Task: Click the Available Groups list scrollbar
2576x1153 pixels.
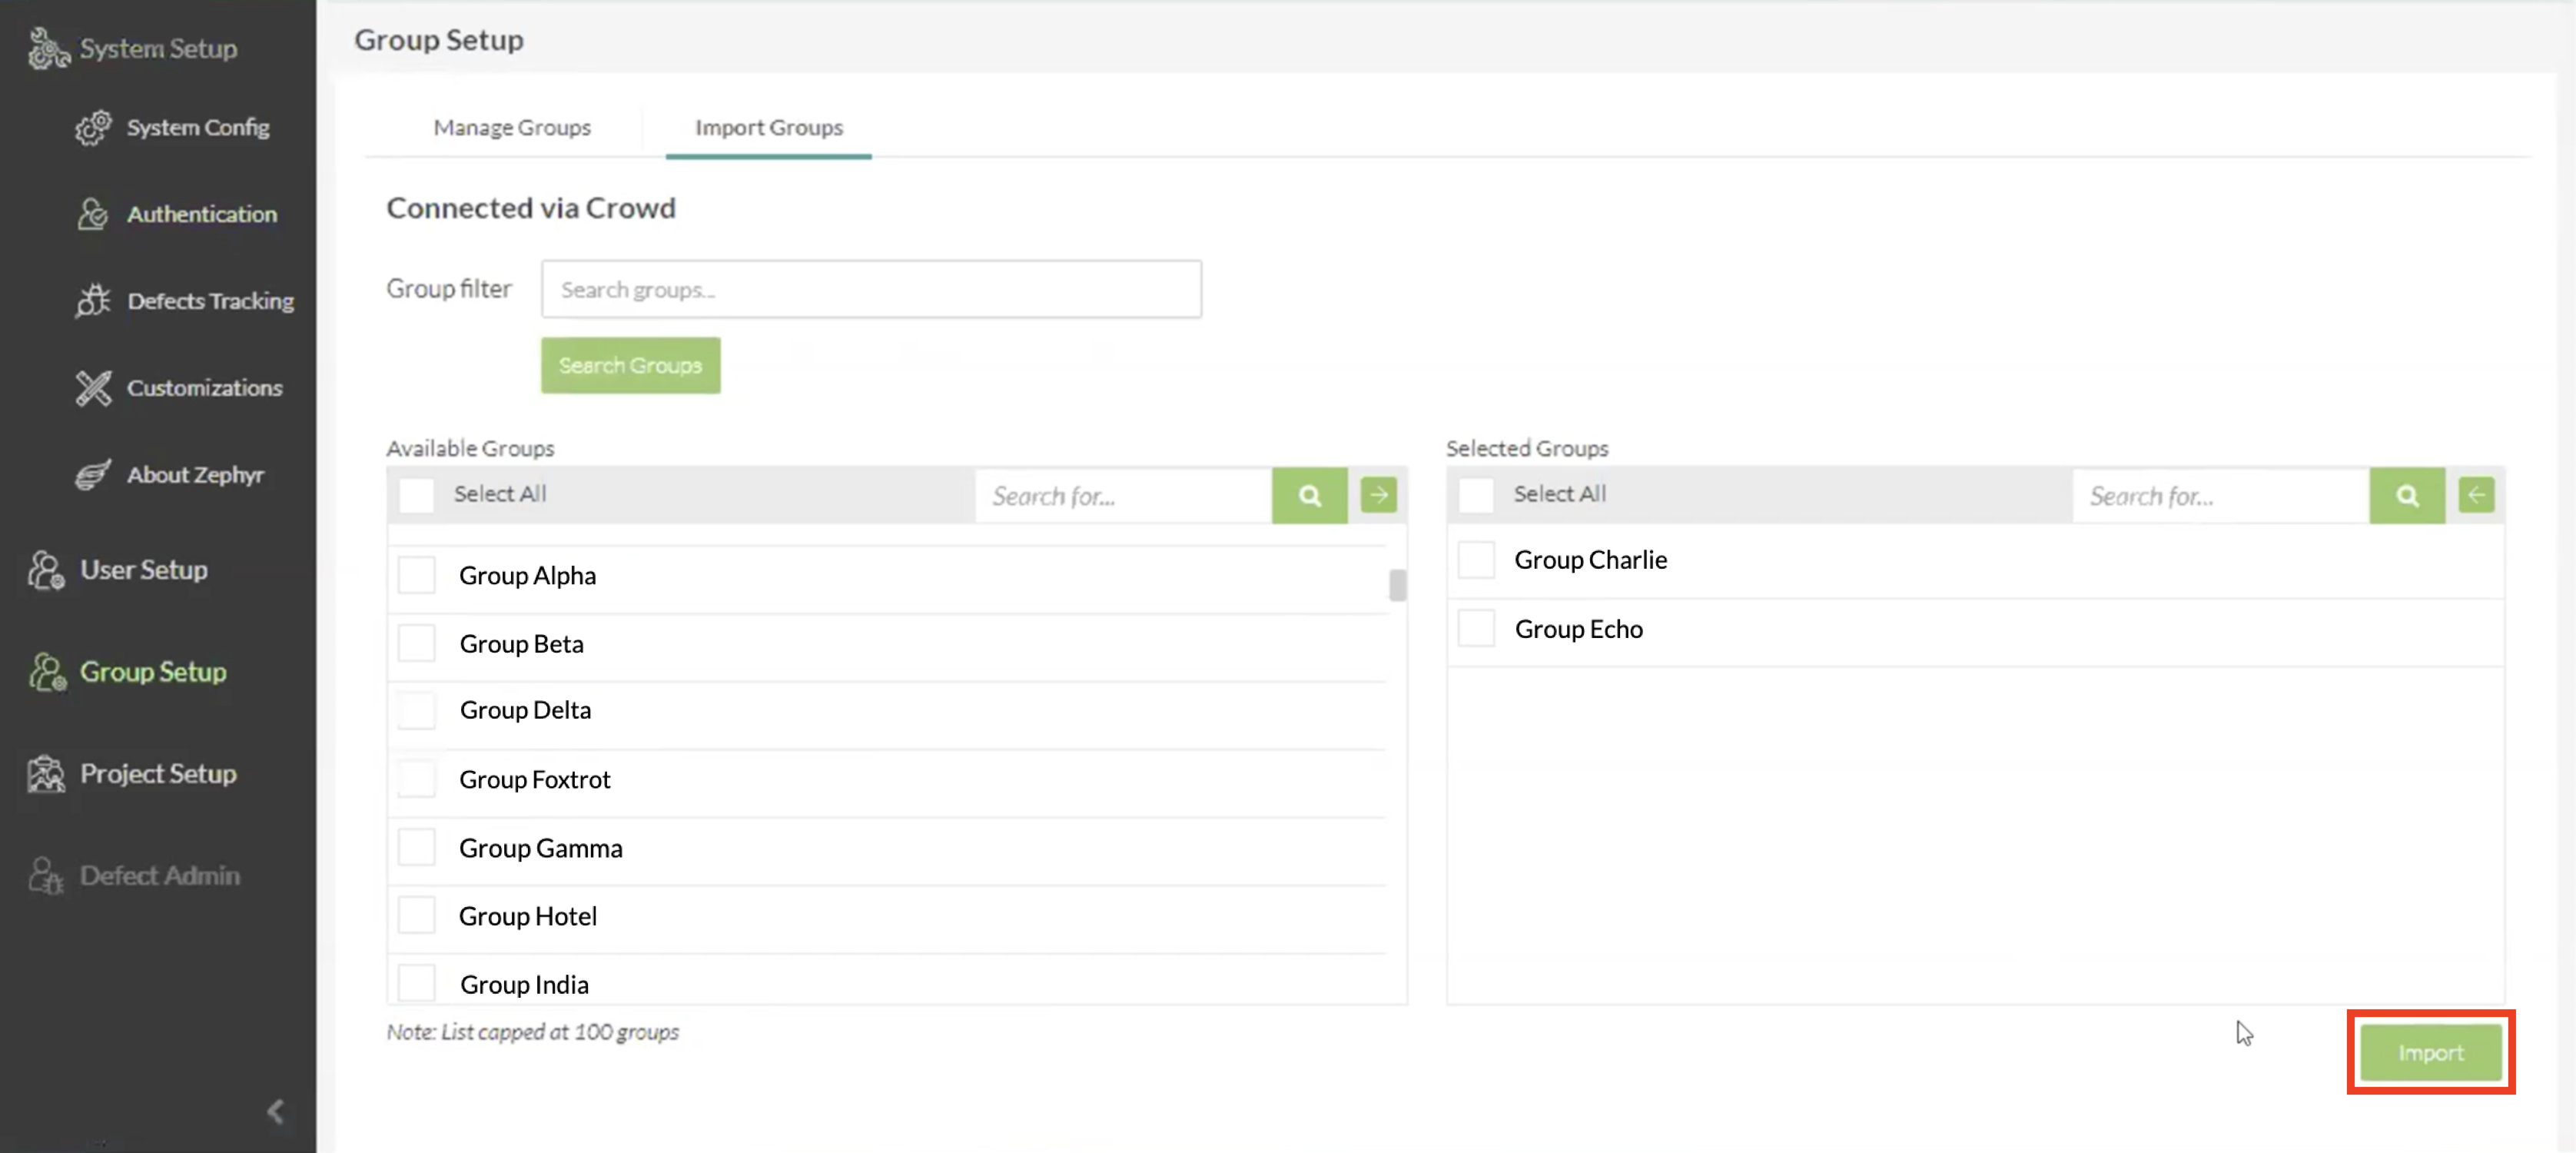Action: (x=1397, y=585)
